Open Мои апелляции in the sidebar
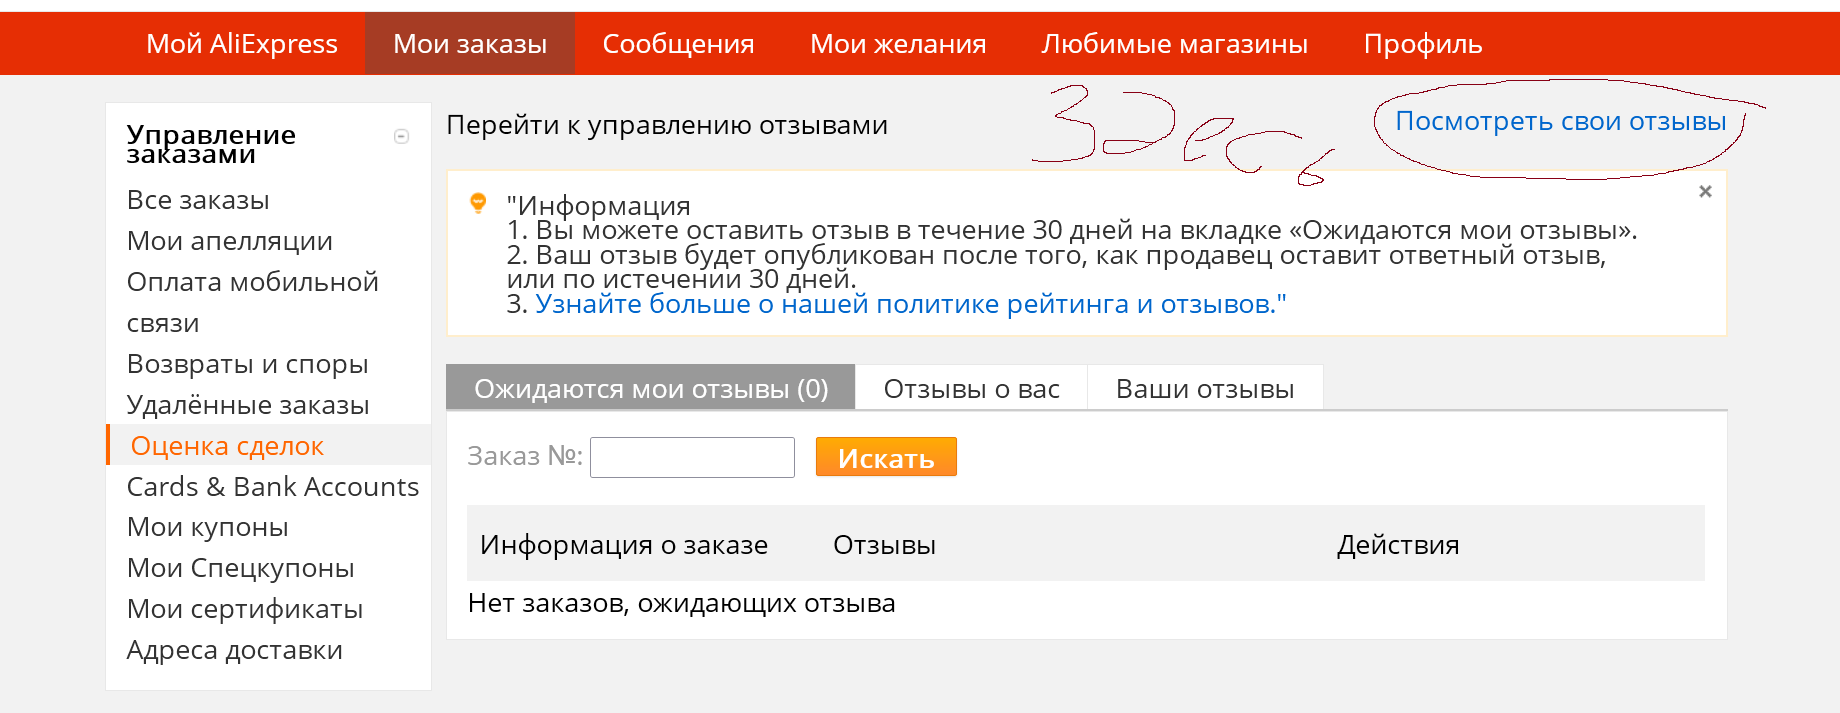Image resolution: width=1840 pixels, height=713 pixels. (230, 241)
